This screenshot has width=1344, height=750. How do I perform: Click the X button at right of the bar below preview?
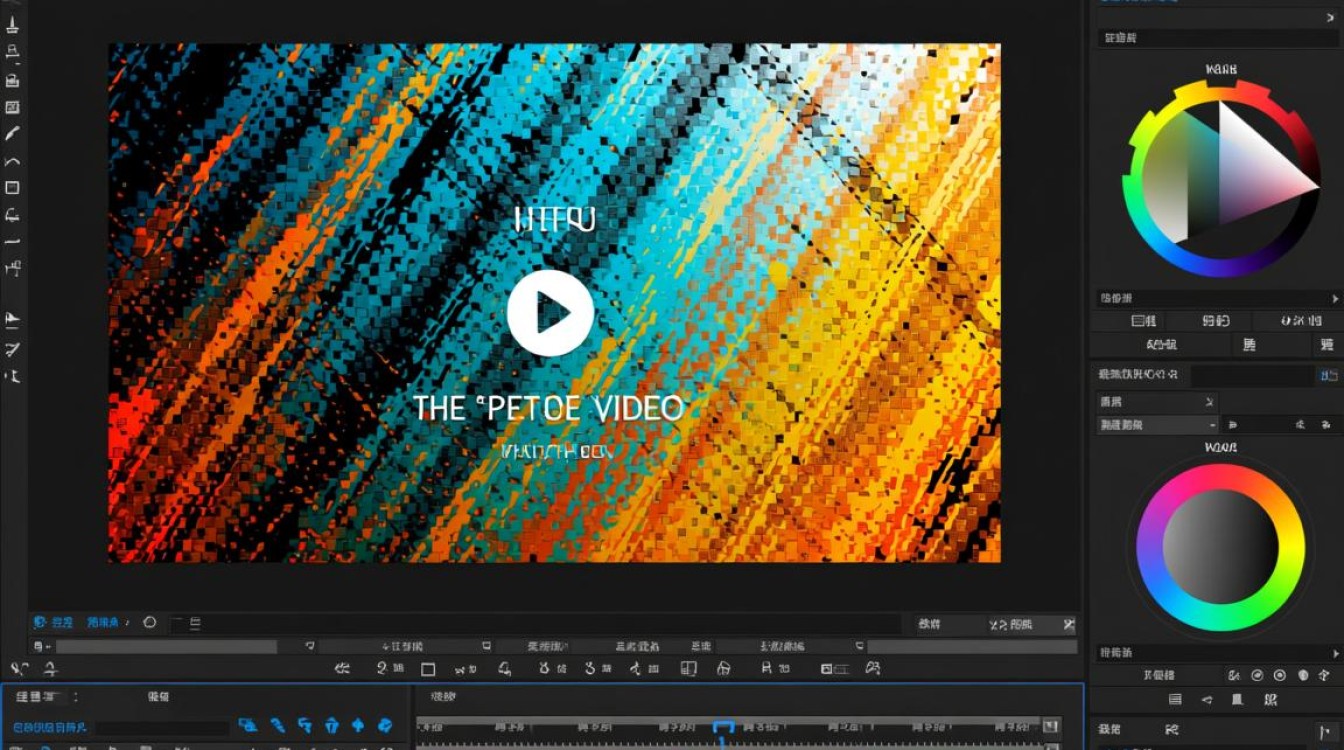pos(1069,624)
